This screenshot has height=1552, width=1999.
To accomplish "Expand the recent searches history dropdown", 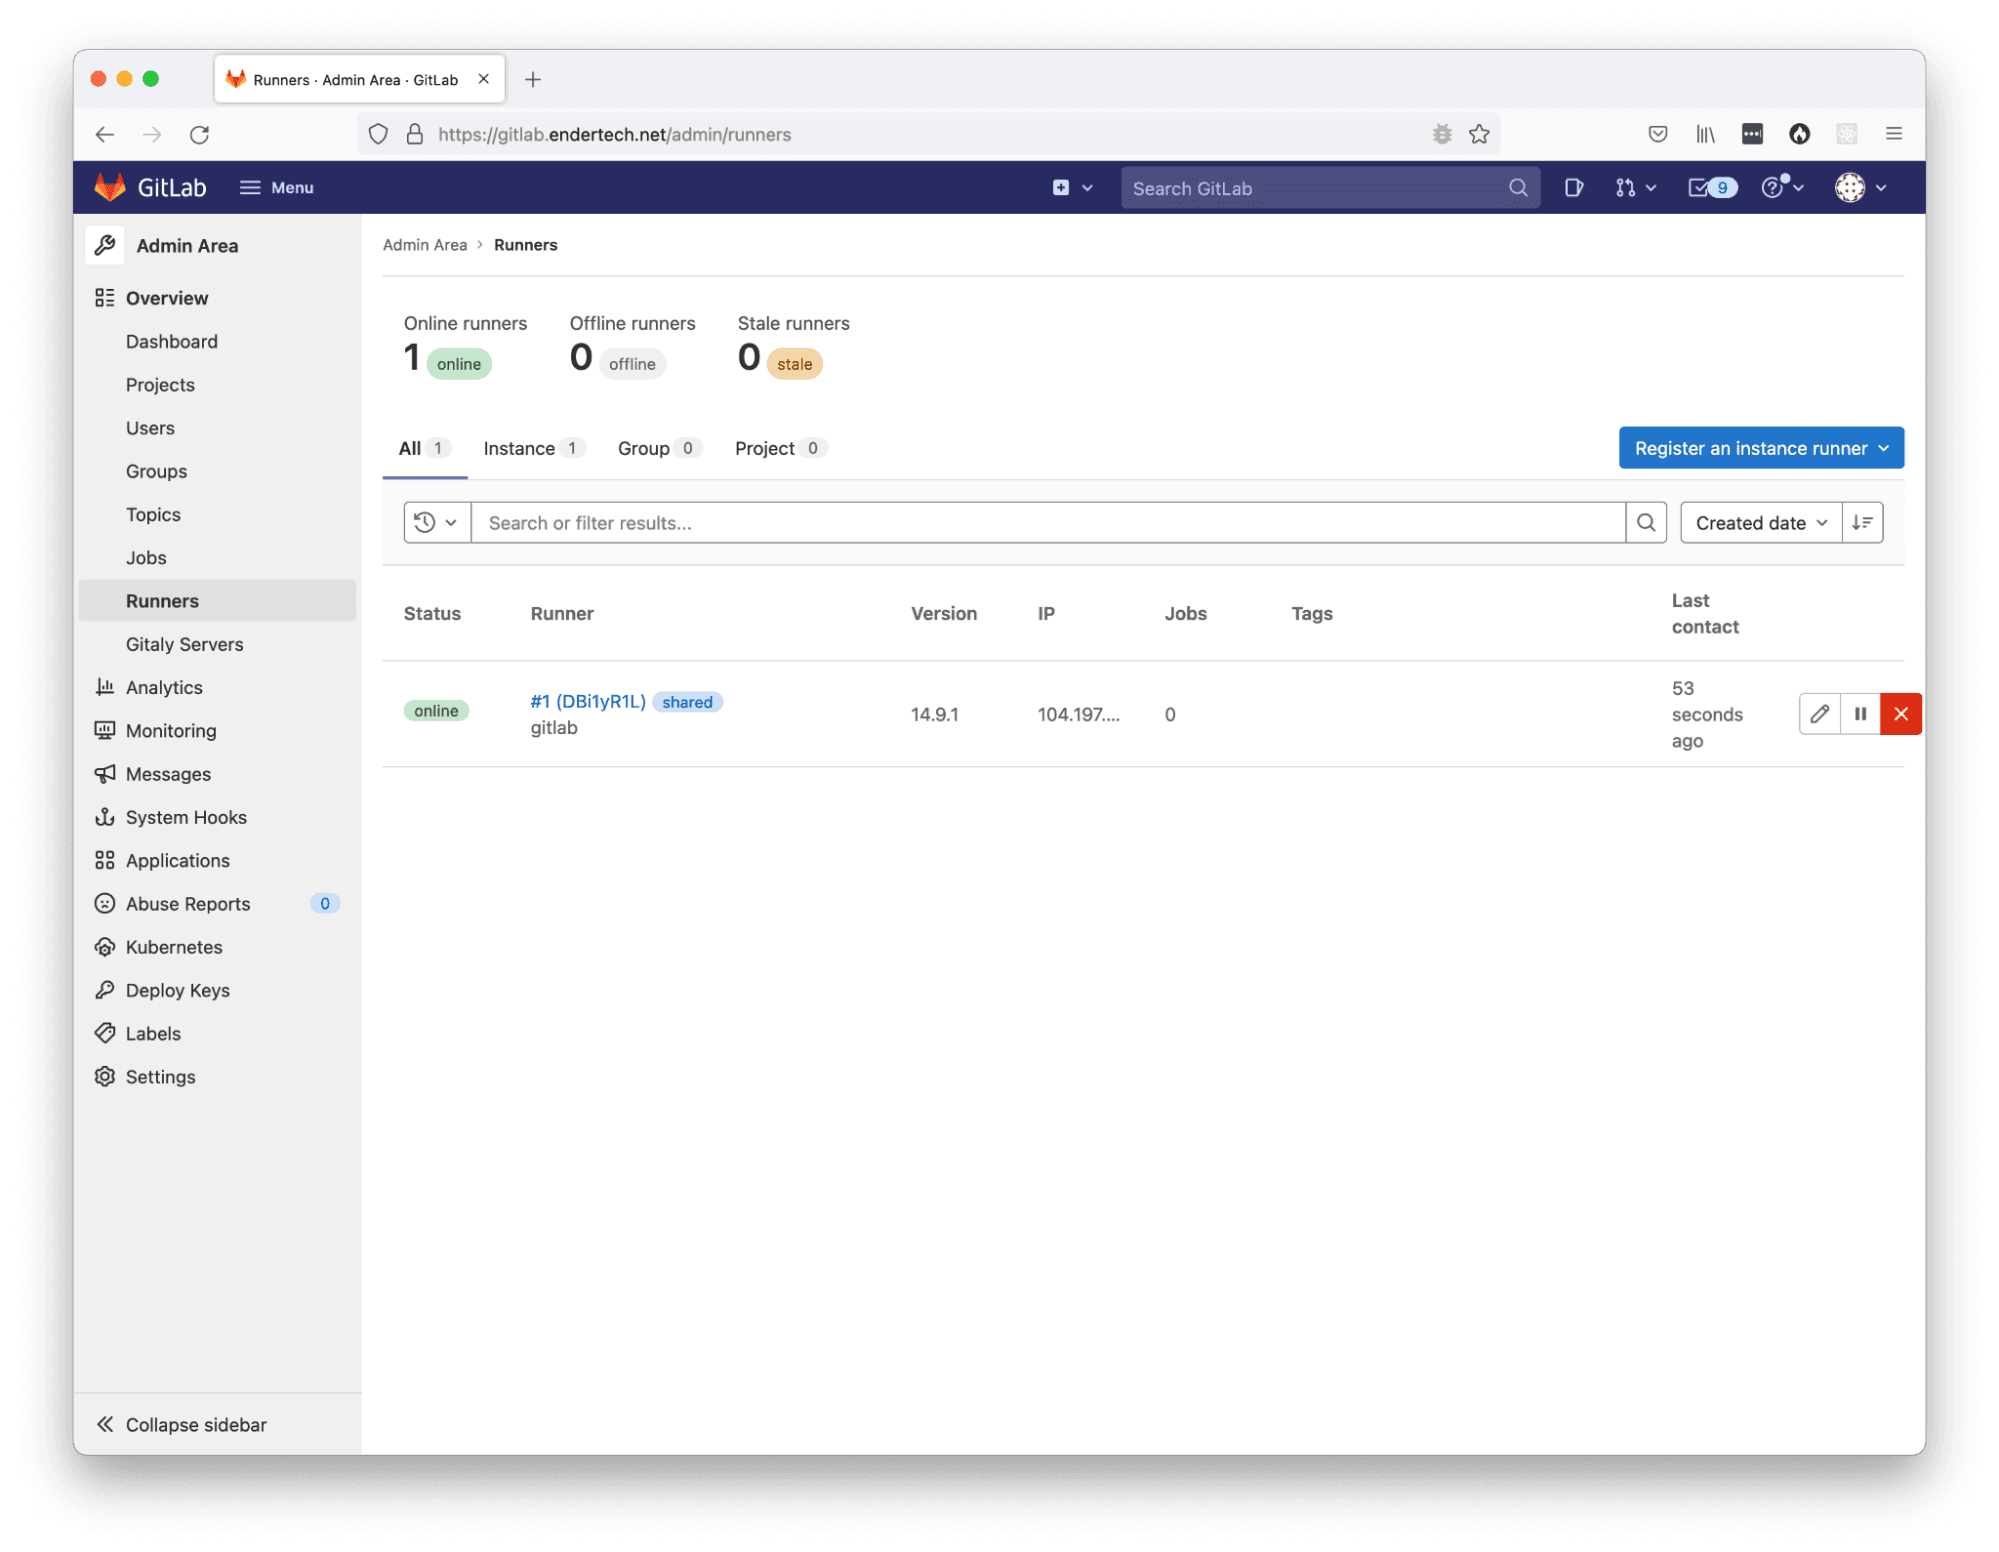I will [x=437, y=523].
